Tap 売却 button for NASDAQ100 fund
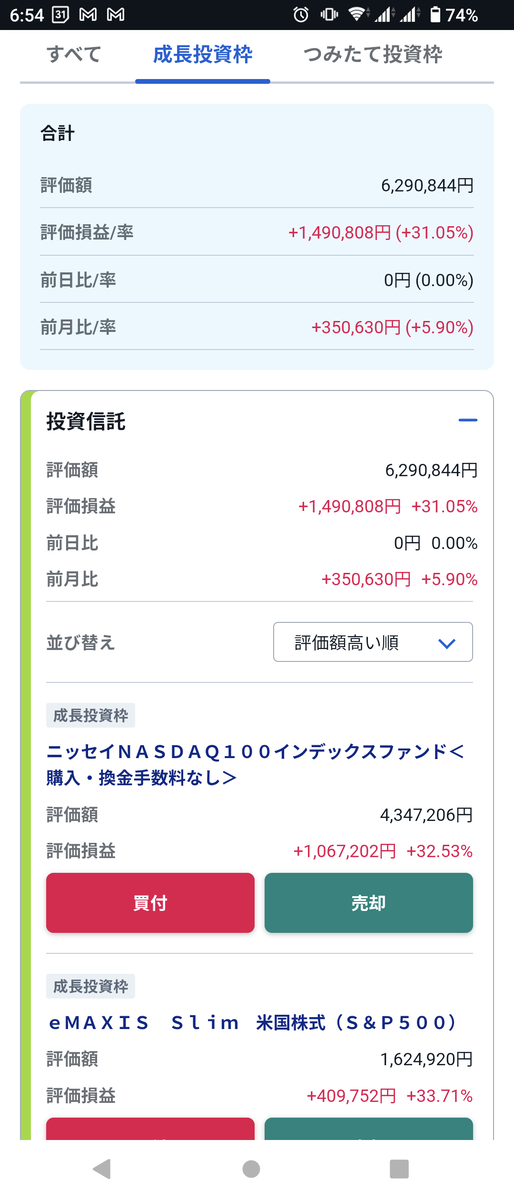 pyautogui.click(x=368, y=903)
